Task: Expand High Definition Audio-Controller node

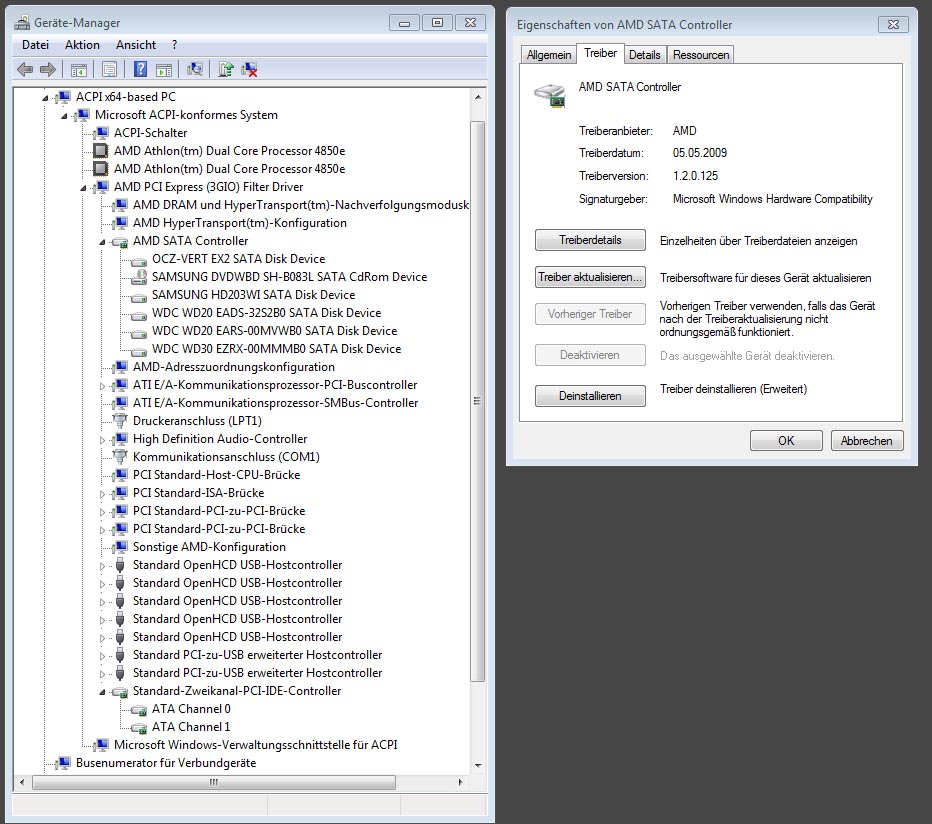Action: click(x=102, y=440)
